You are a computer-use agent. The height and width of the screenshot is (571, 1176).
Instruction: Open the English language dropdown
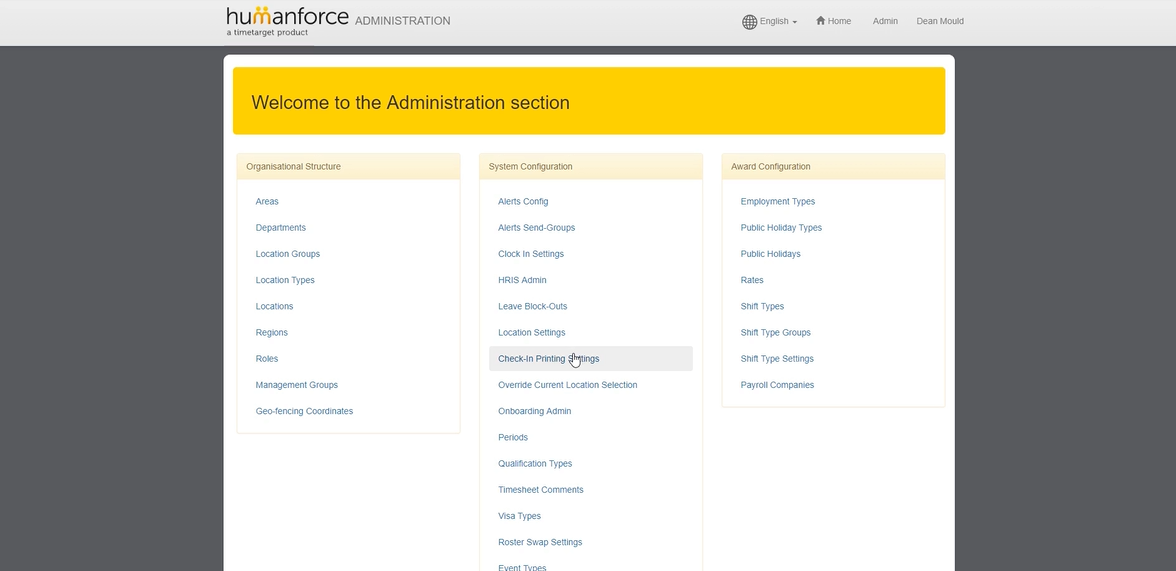(x=778, y=21)
